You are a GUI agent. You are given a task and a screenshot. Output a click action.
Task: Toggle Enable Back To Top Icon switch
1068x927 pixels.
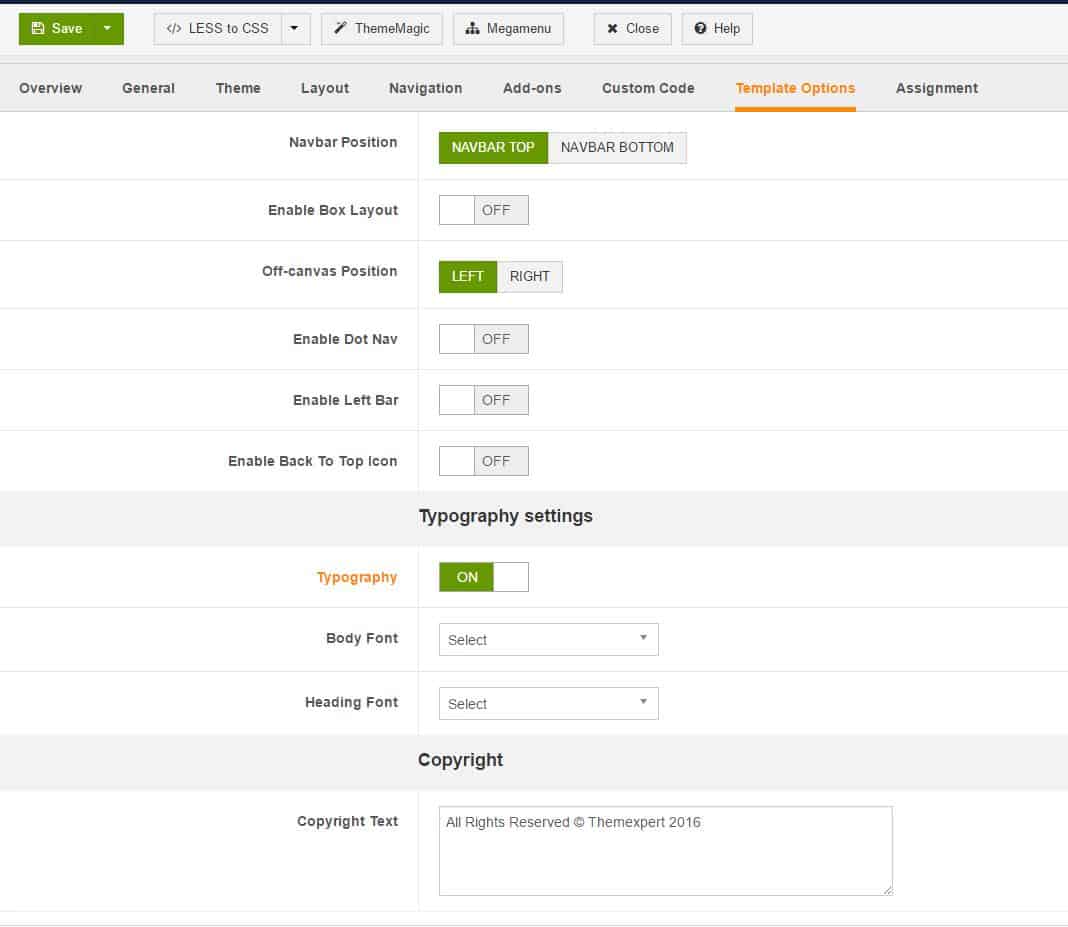(x=484, y=461)
